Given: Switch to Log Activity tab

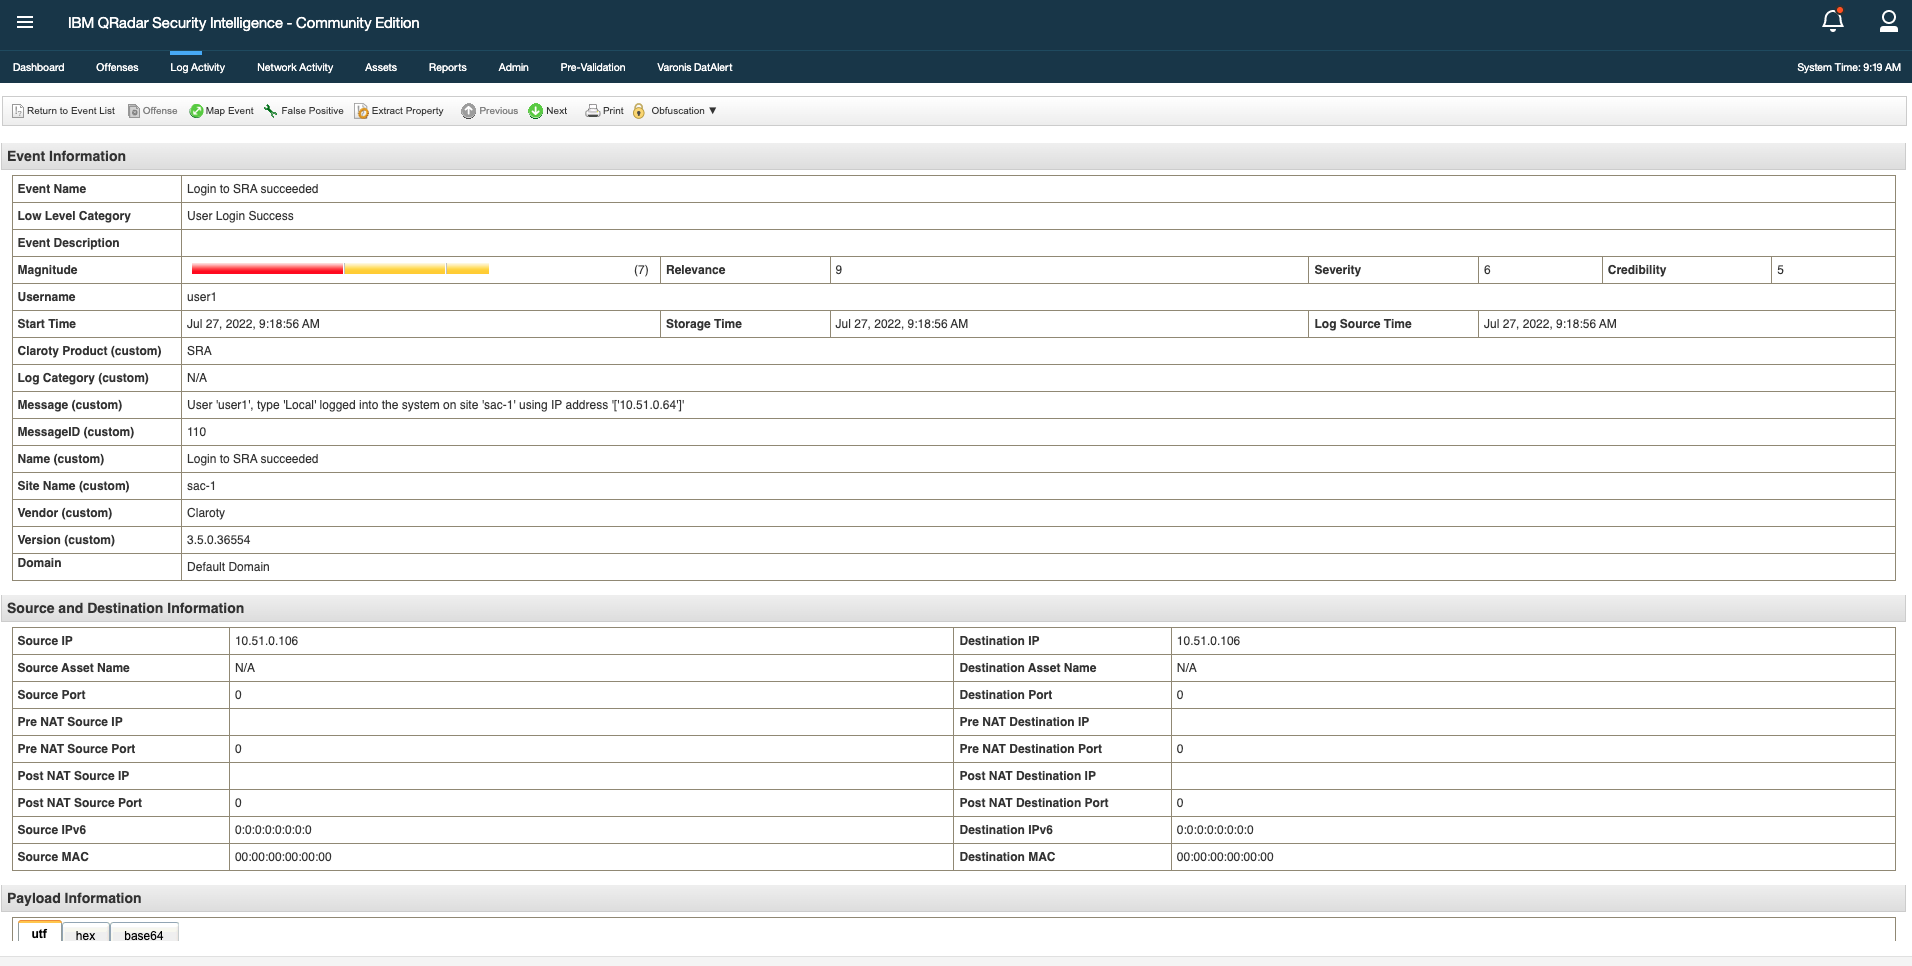Looking at the screenshot, I should [197, 67].
